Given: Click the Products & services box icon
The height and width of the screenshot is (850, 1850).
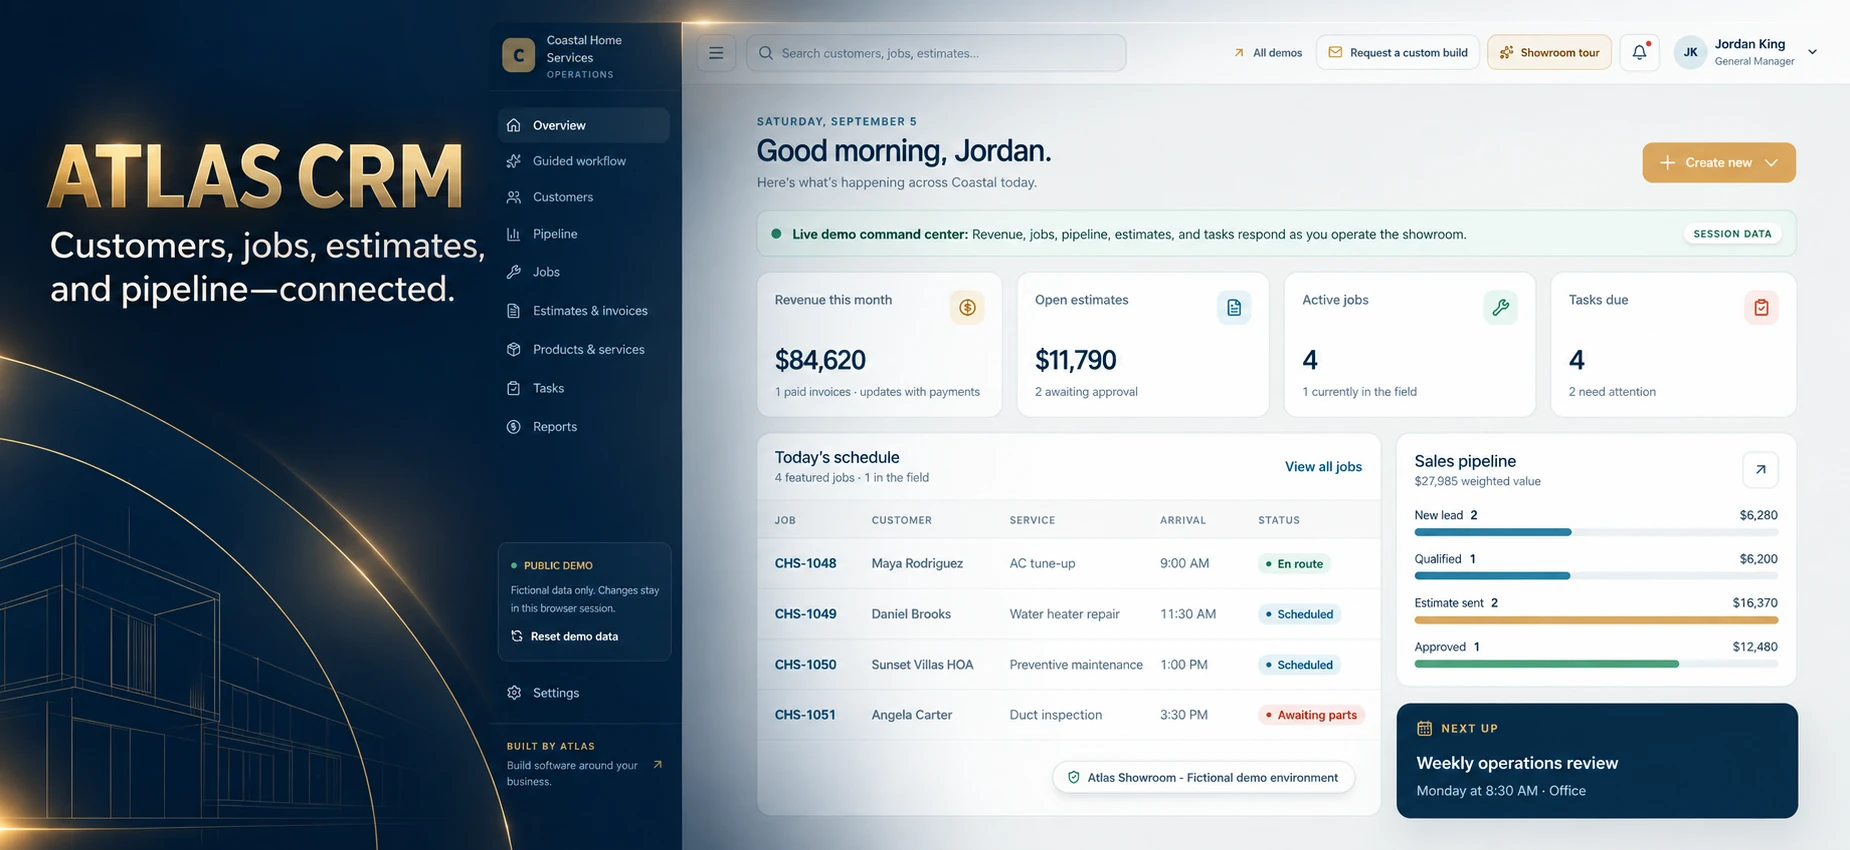Looking at the screenshot, I should (514, 350).
